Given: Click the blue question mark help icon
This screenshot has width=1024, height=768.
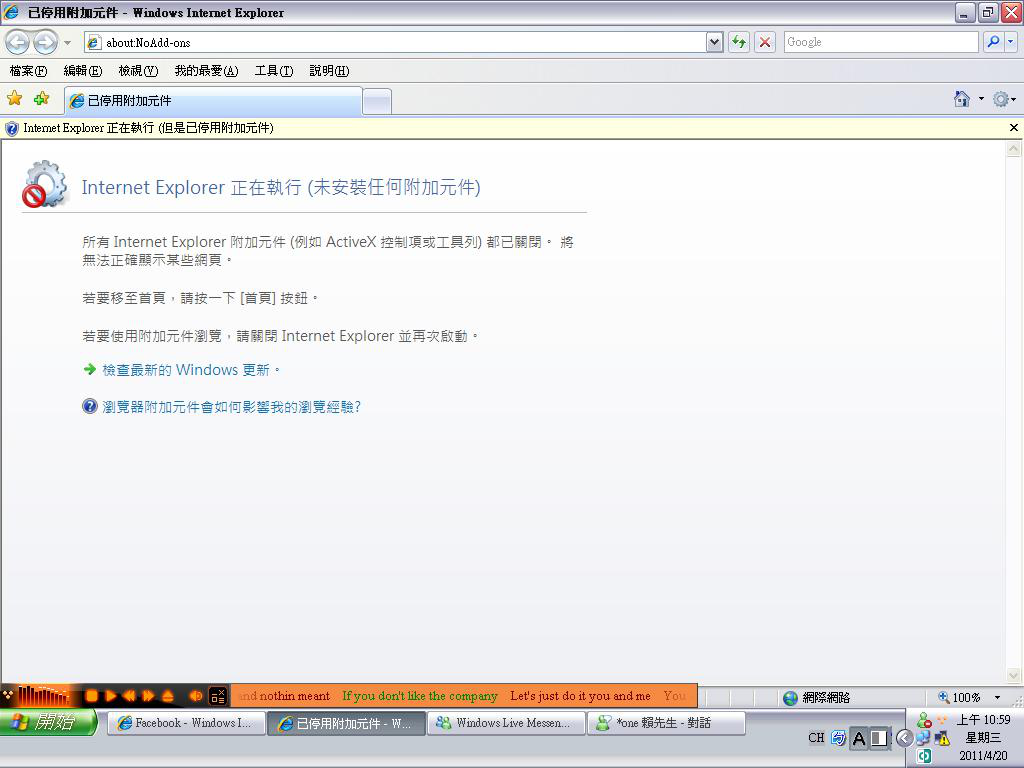Looking at the screenshot, I should tap(89, 406).
